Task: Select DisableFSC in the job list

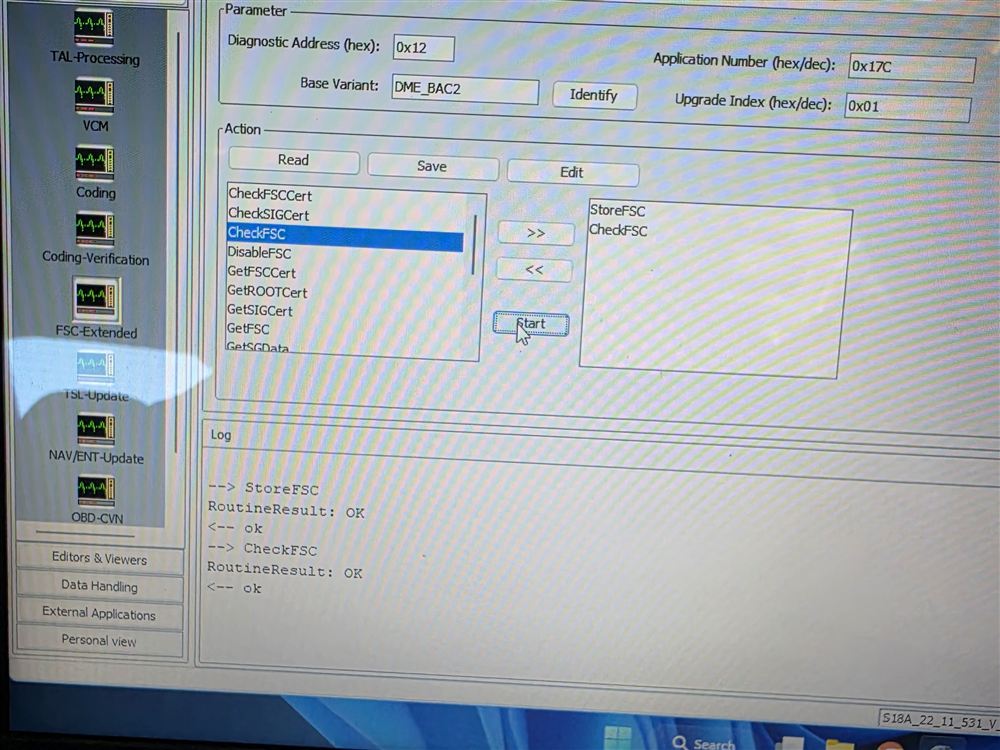Action: (260, 253)
